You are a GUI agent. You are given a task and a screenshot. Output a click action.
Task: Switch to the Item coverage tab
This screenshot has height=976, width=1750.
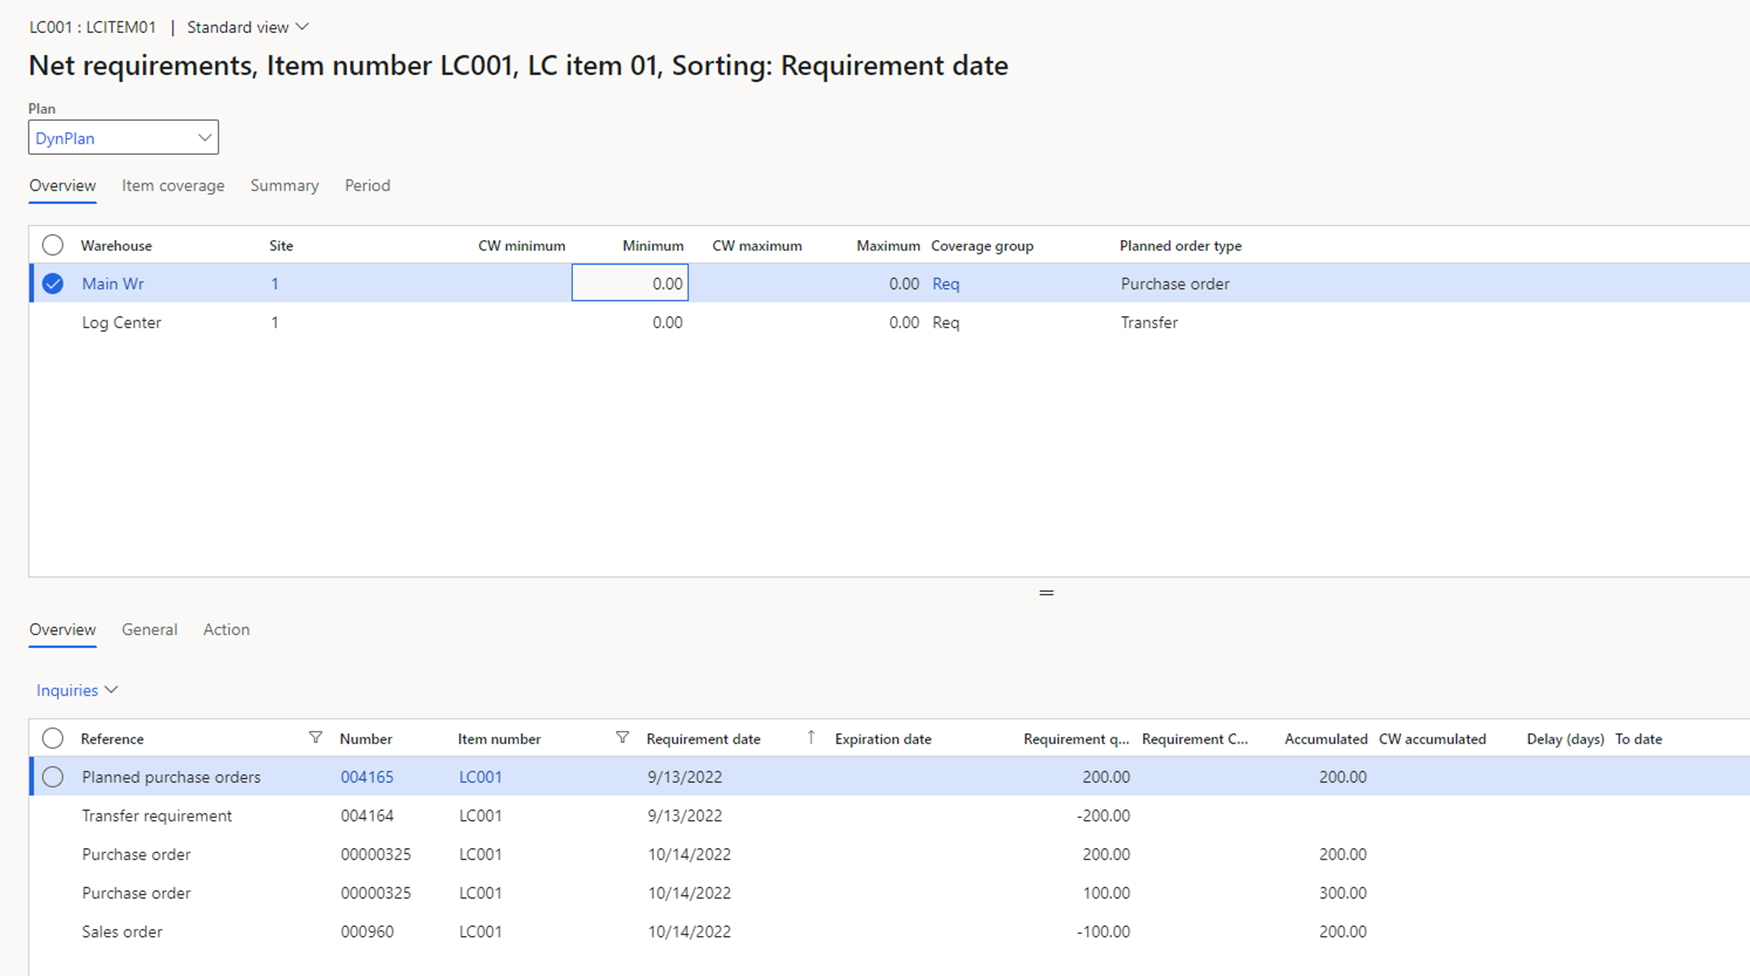coord(173,186)
